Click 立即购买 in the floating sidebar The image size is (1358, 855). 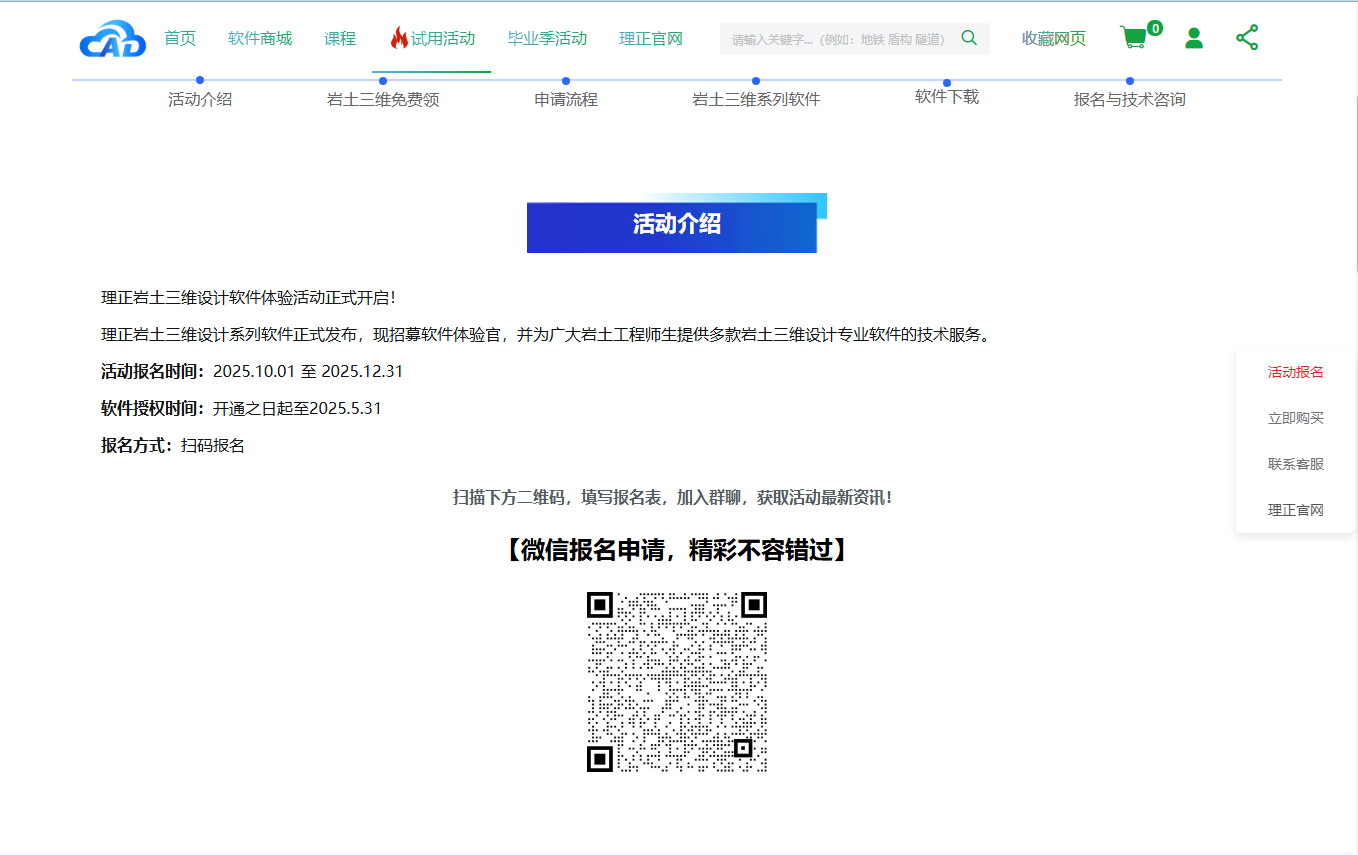tap(1295, 418)
